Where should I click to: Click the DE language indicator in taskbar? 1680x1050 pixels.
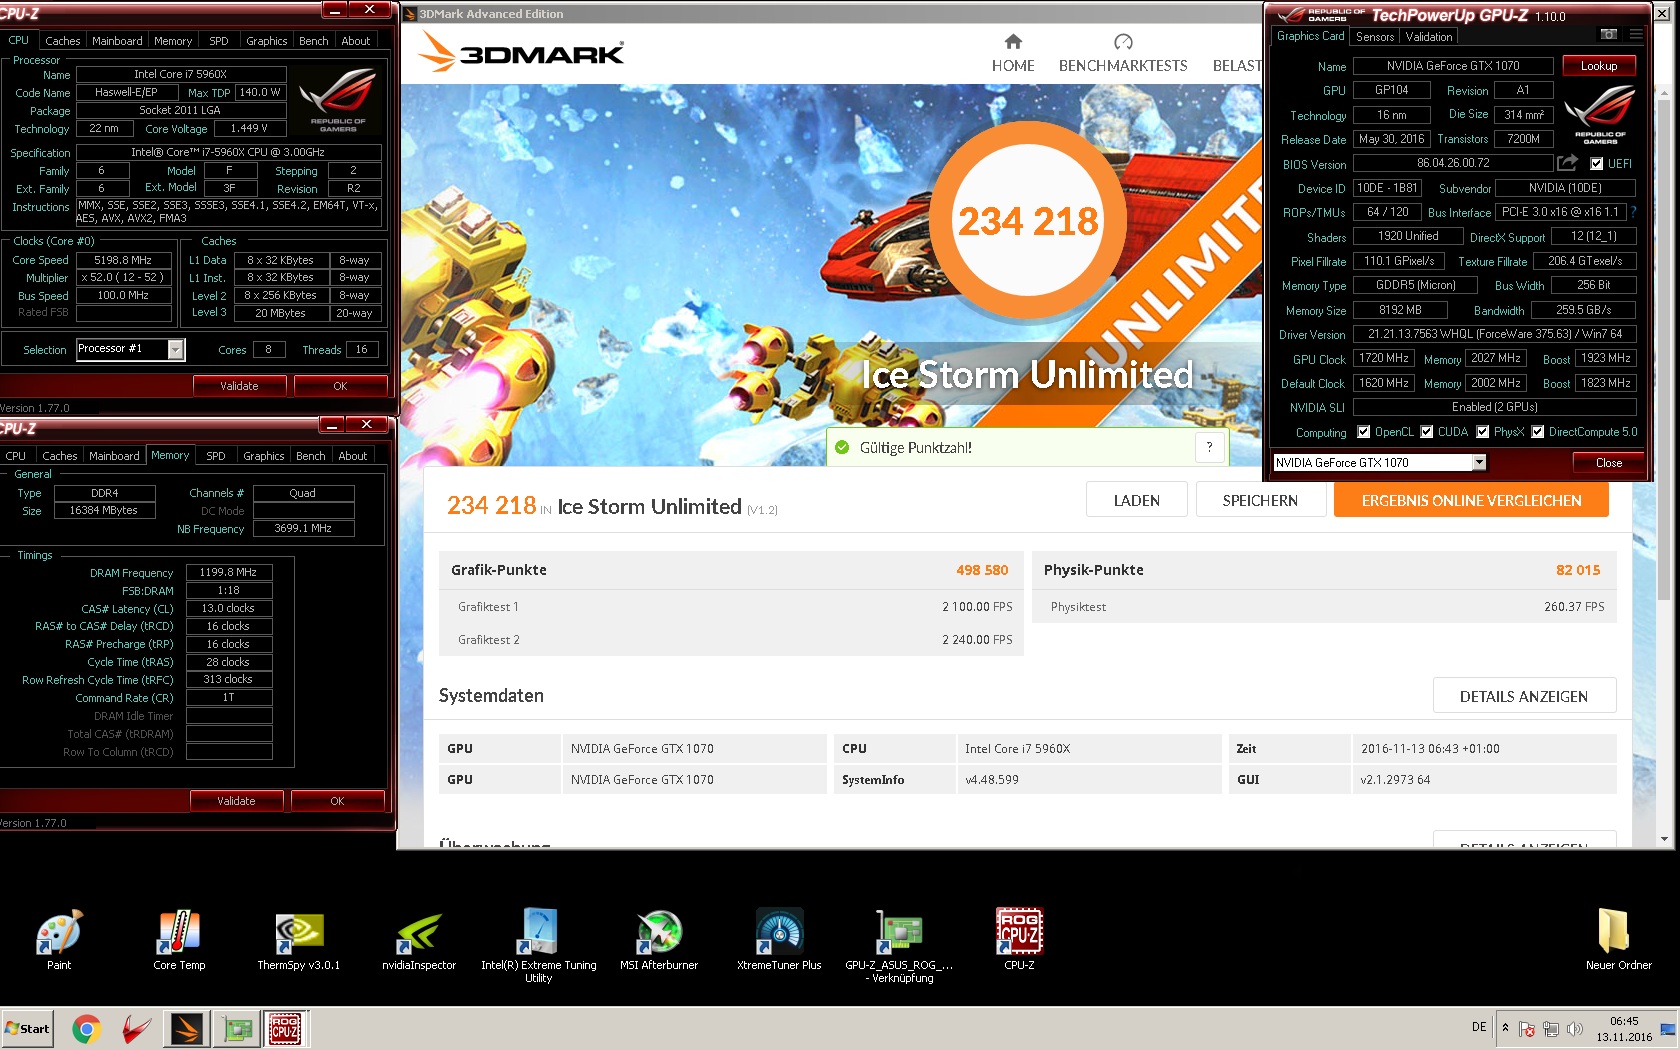coord(1479,1027)
